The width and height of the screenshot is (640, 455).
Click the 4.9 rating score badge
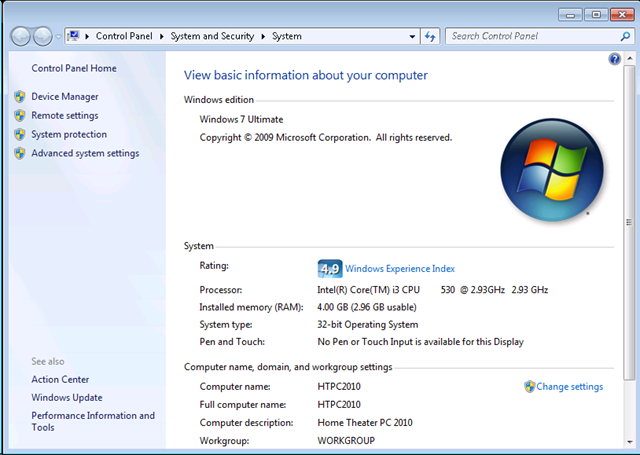329,268
